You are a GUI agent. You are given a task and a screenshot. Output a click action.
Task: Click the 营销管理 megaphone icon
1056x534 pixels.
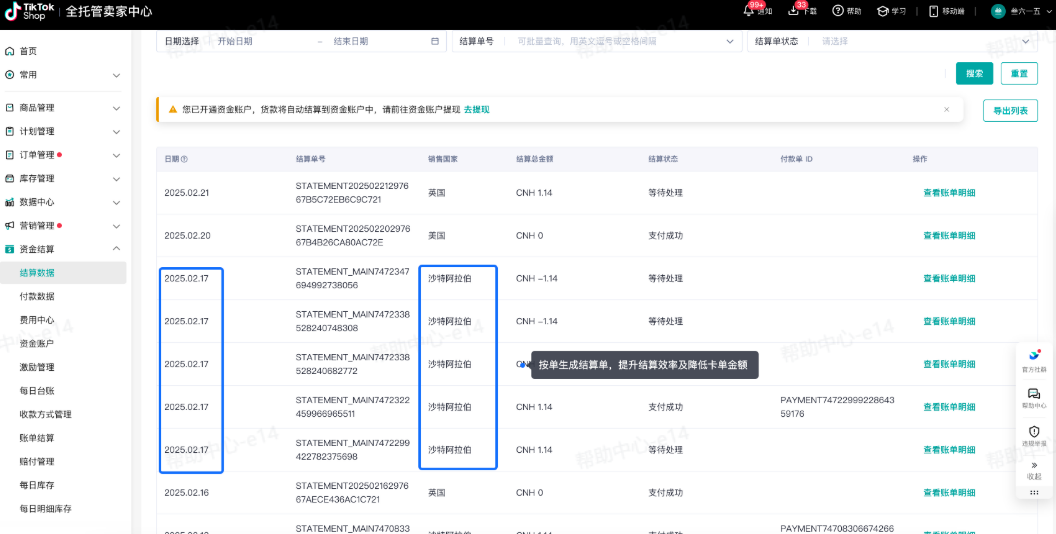9,226
